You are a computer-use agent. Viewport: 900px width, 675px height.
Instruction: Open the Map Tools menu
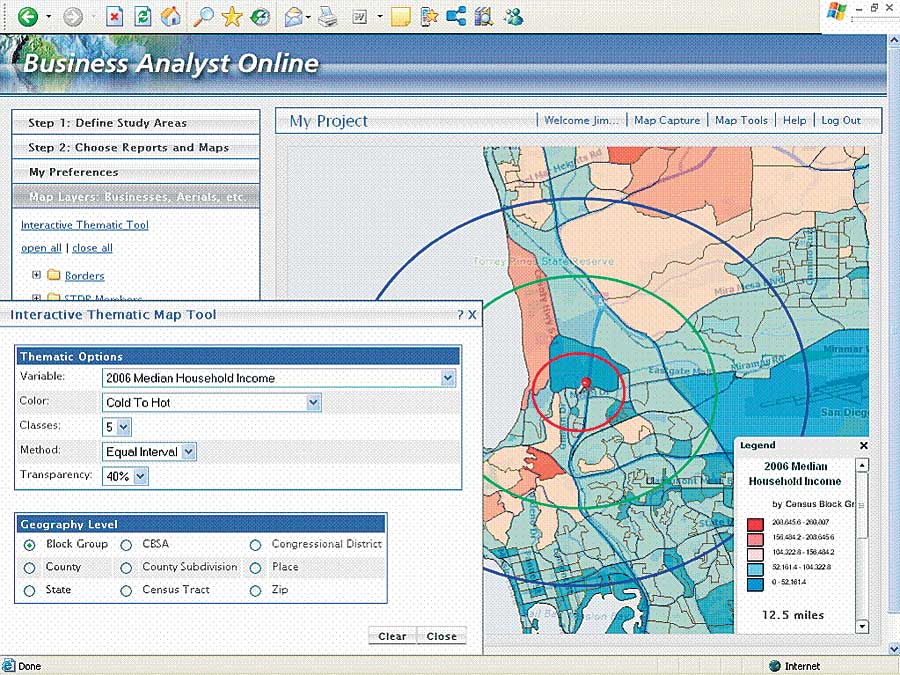coord(741,120)
